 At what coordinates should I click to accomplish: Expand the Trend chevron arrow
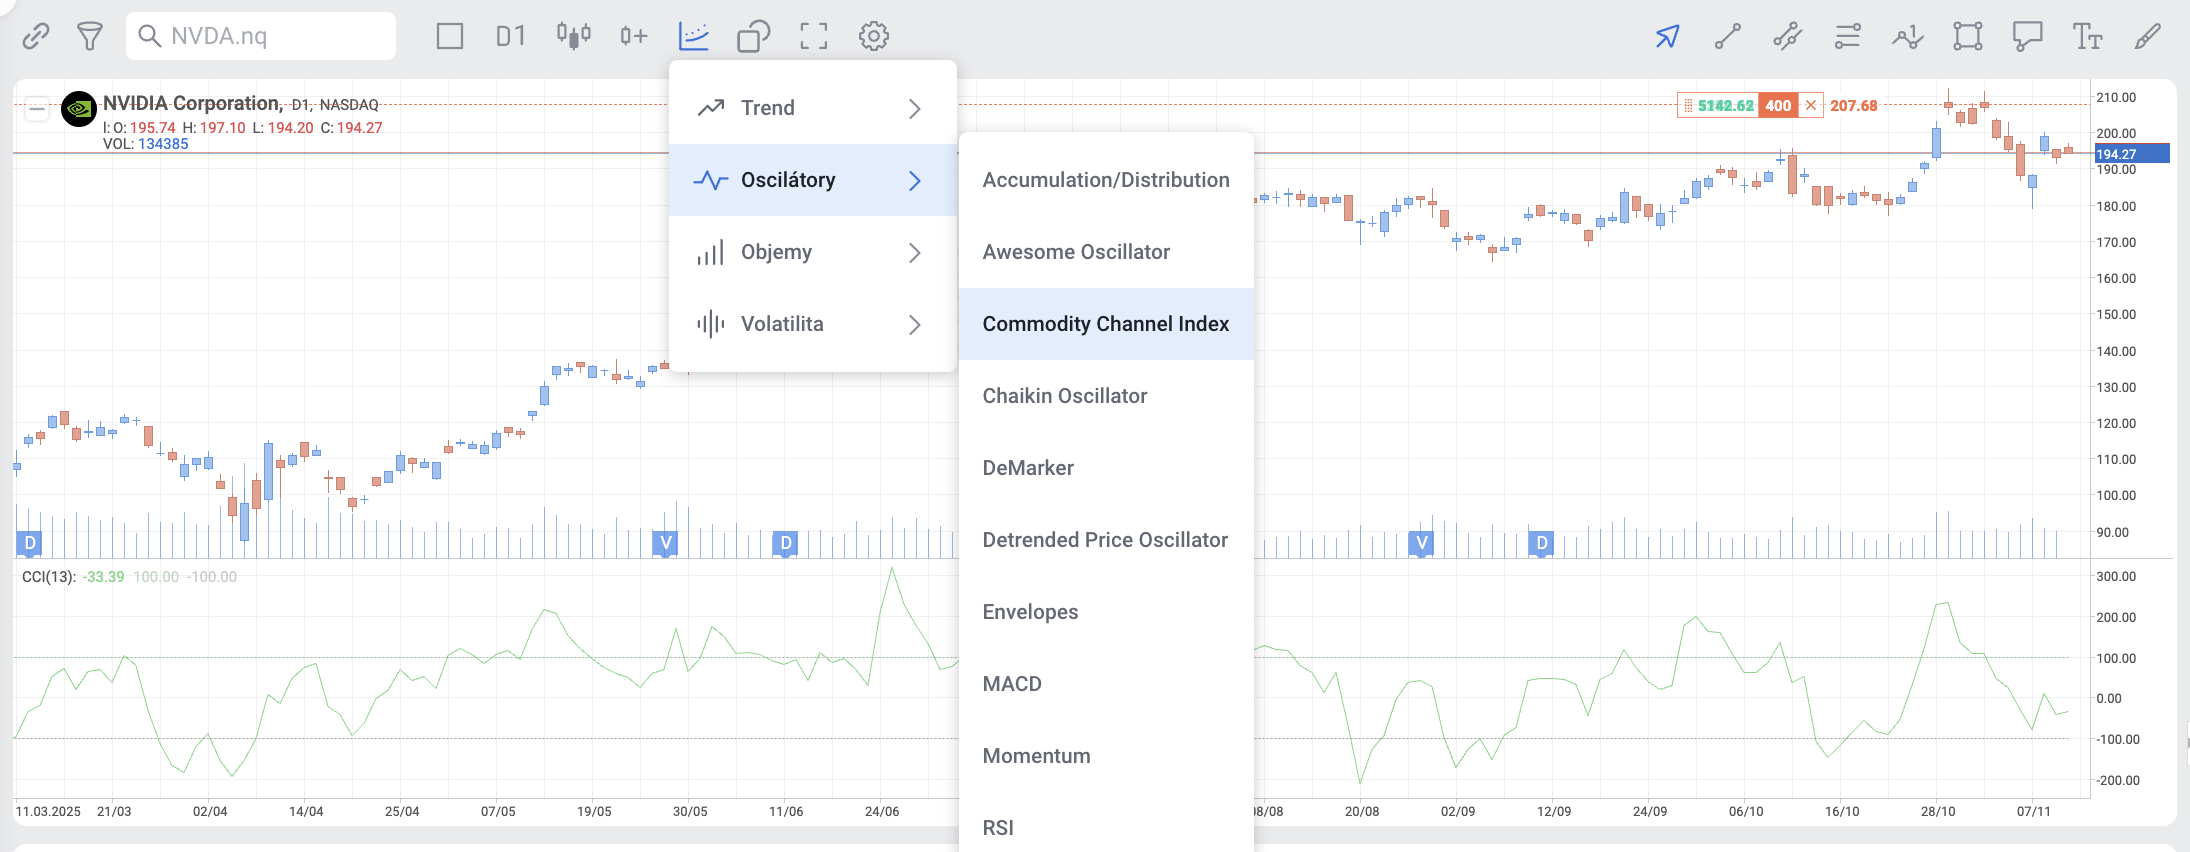(x=915, y=108)
